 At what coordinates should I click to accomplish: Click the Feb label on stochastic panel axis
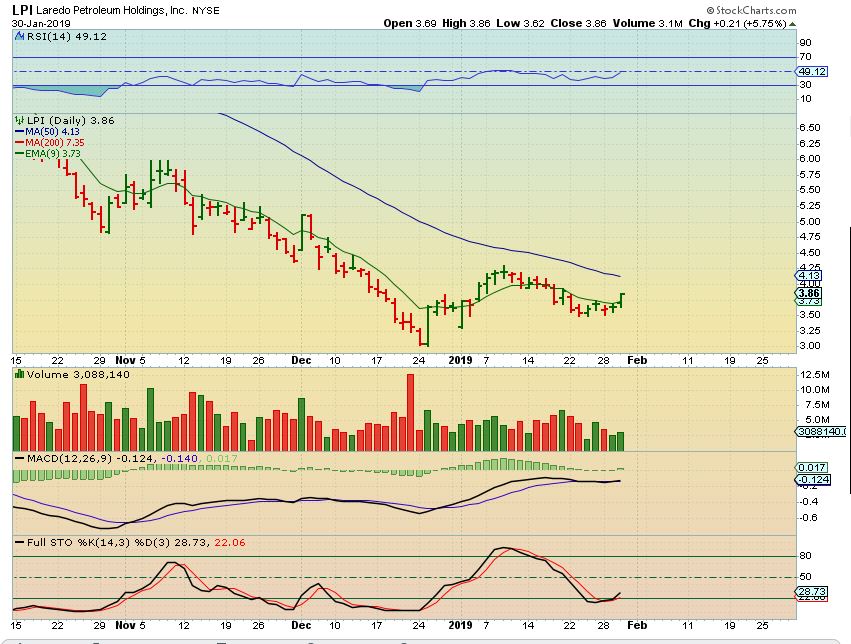click(637, 625)
